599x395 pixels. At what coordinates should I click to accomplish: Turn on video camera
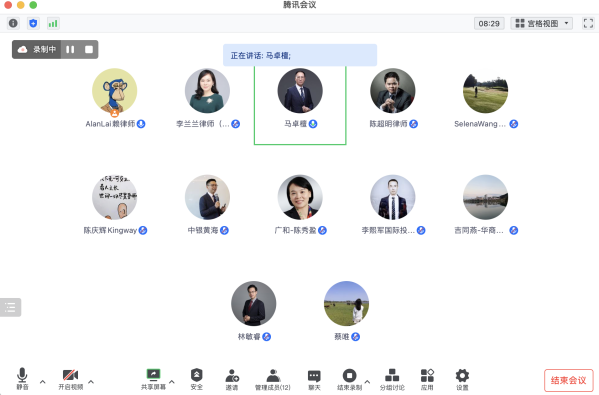(x=71, y=379)
